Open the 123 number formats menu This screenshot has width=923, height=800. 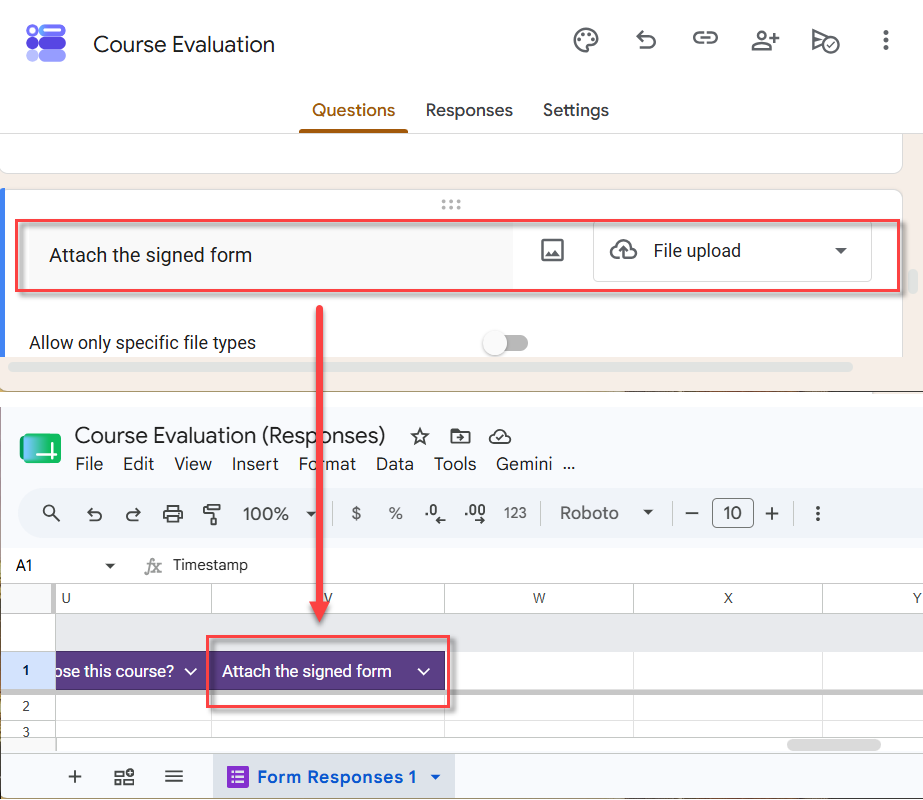point(515,513)
